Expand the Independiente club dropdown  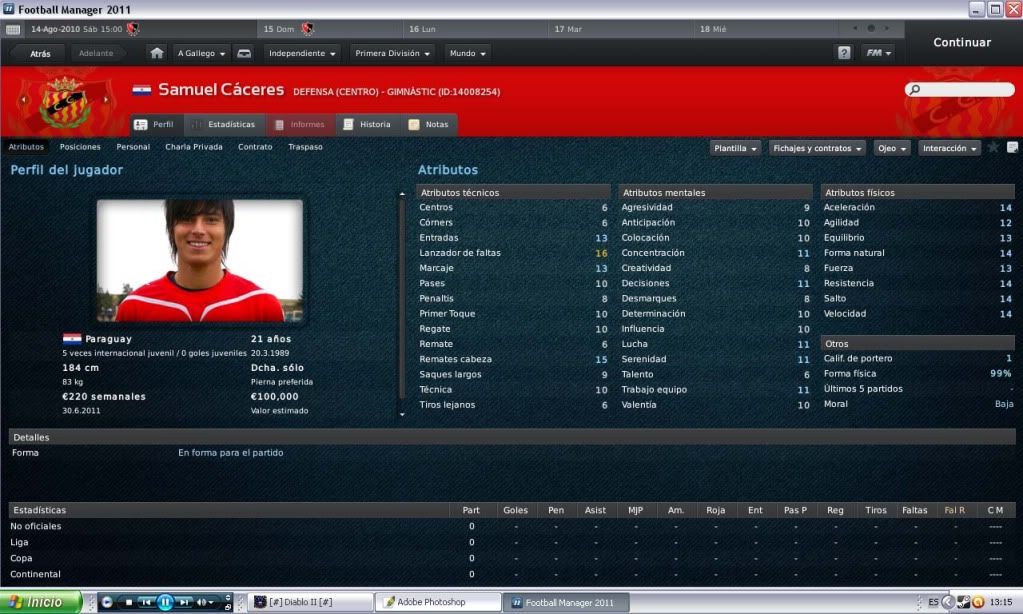[302, 54]
